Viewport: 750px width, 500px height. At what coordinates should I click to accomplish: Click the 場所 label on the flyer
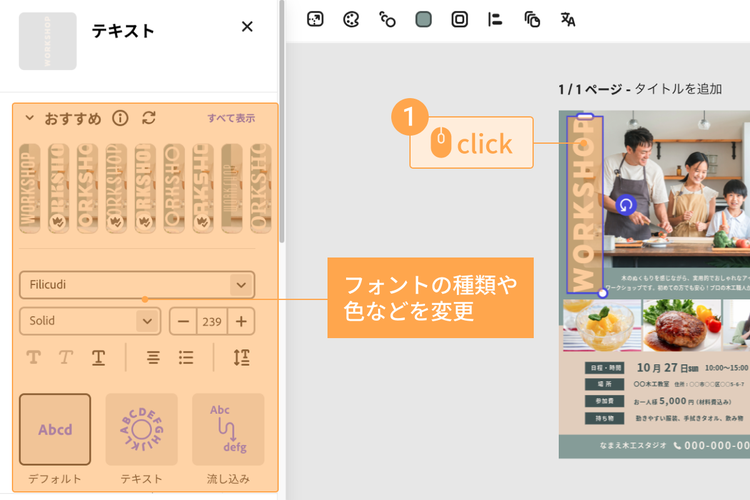605,384
